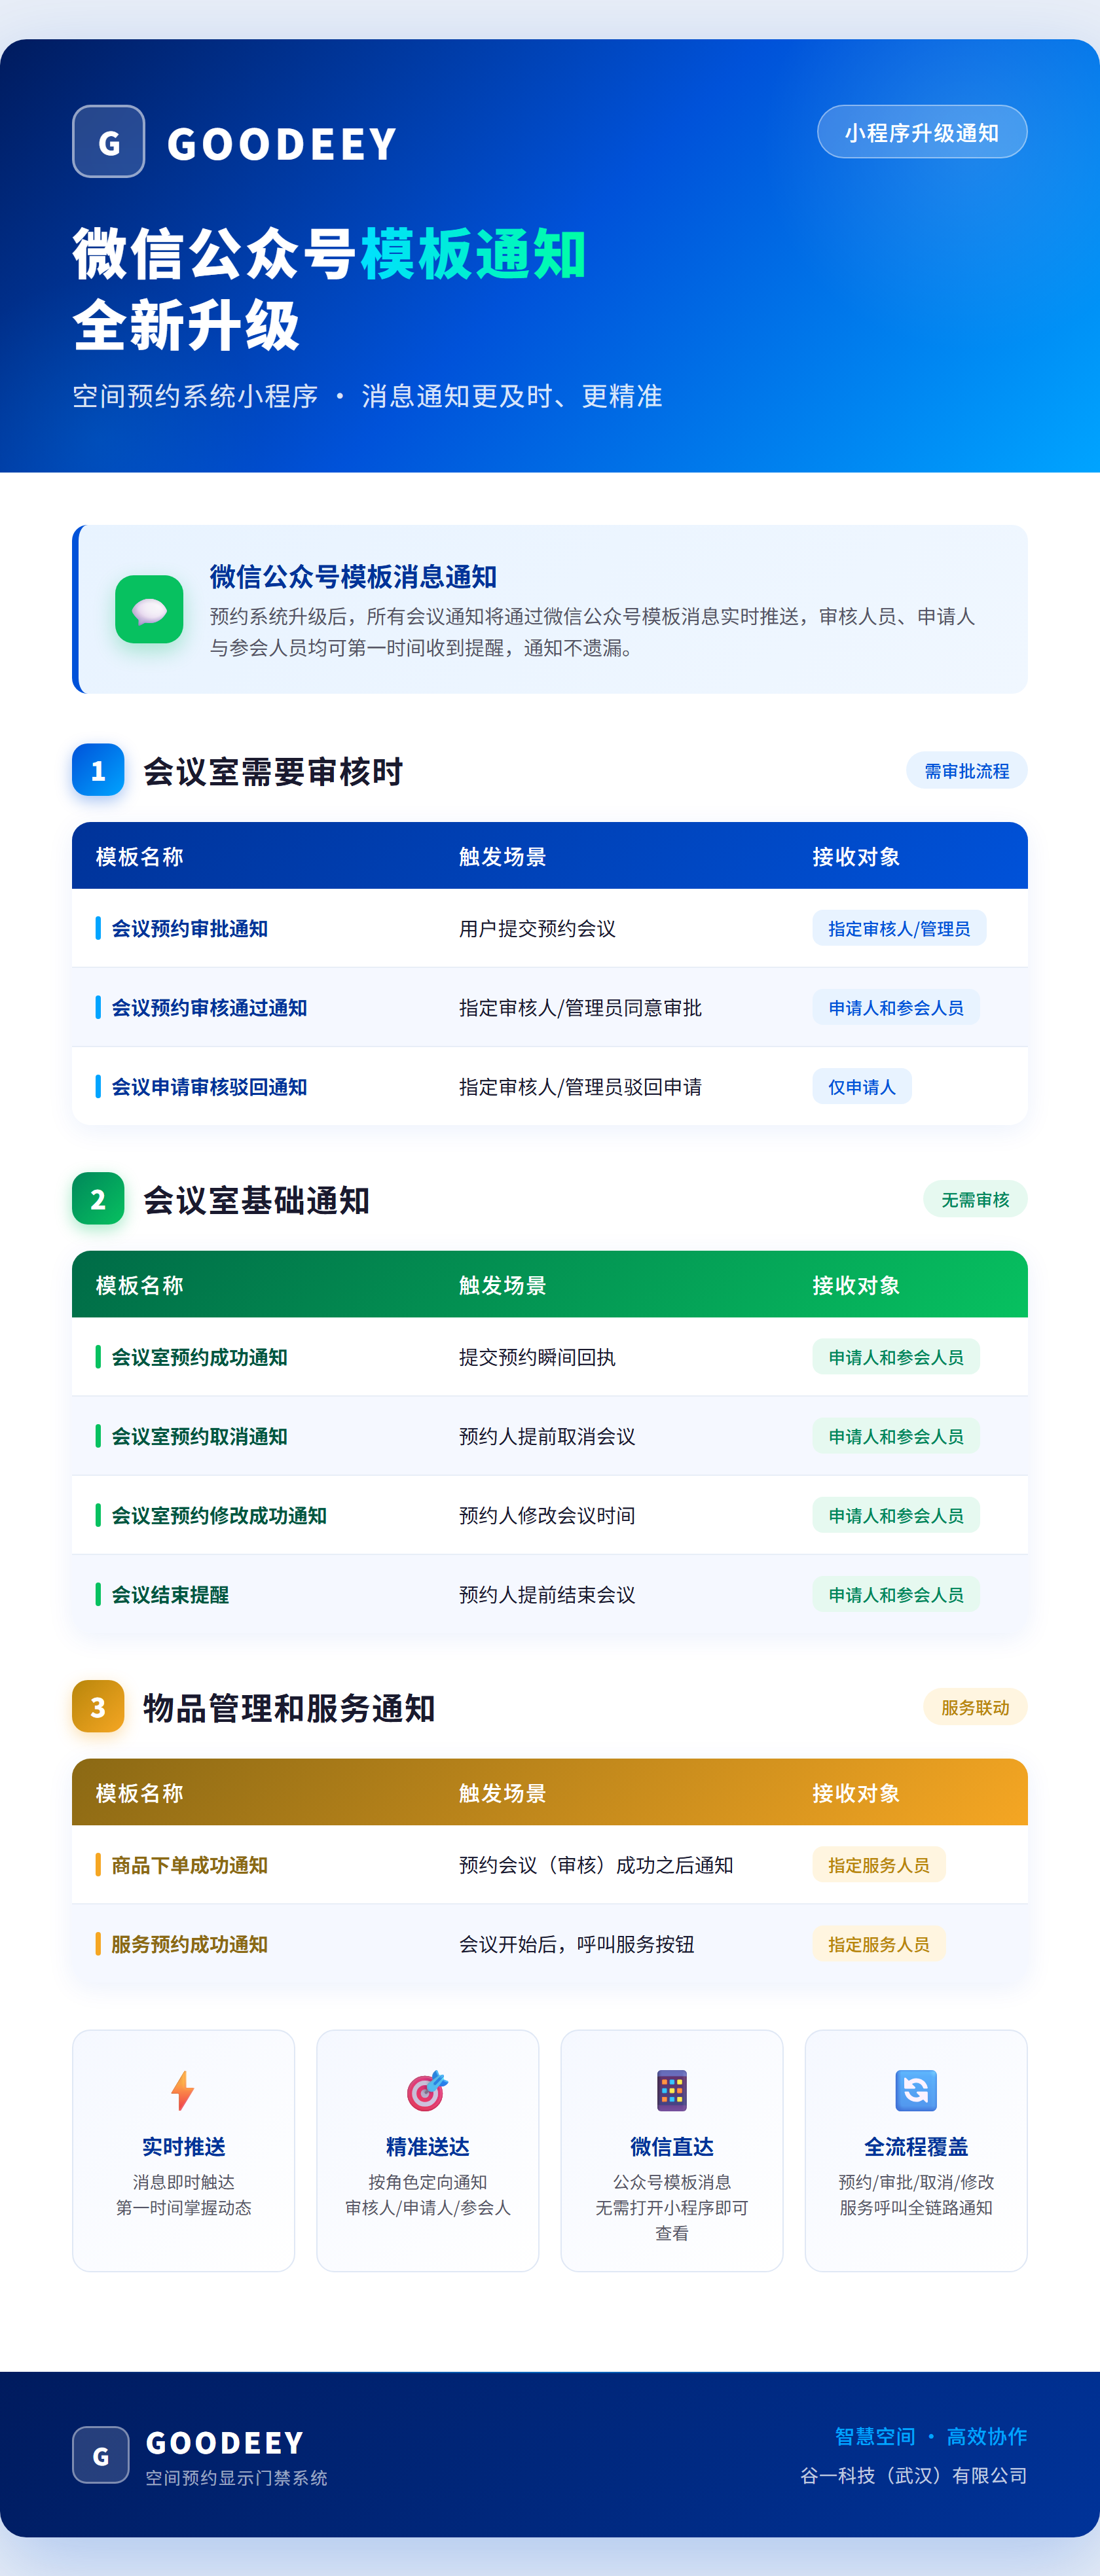The image size is (1100, 2576).
Task: Click the 微信公众号模板消息通知 info box title
Action: click(x=353, y=576)
